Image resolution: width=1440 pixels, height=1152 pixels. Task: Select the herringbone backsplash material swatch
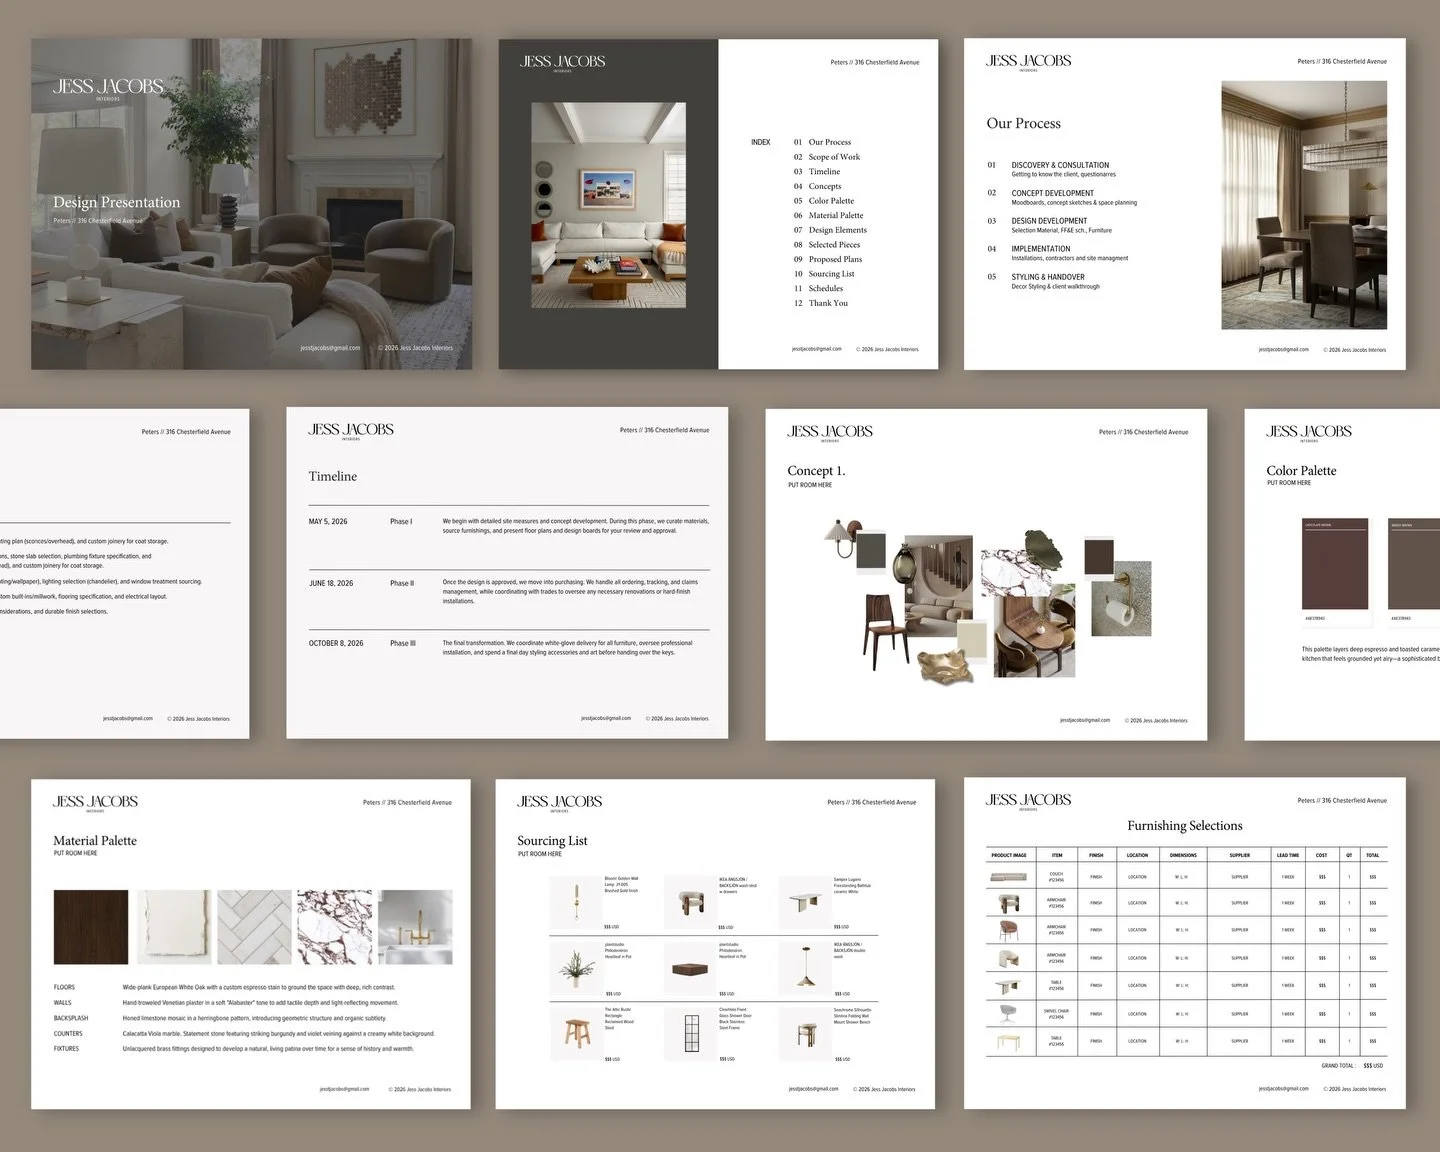(x=254, y=927)
